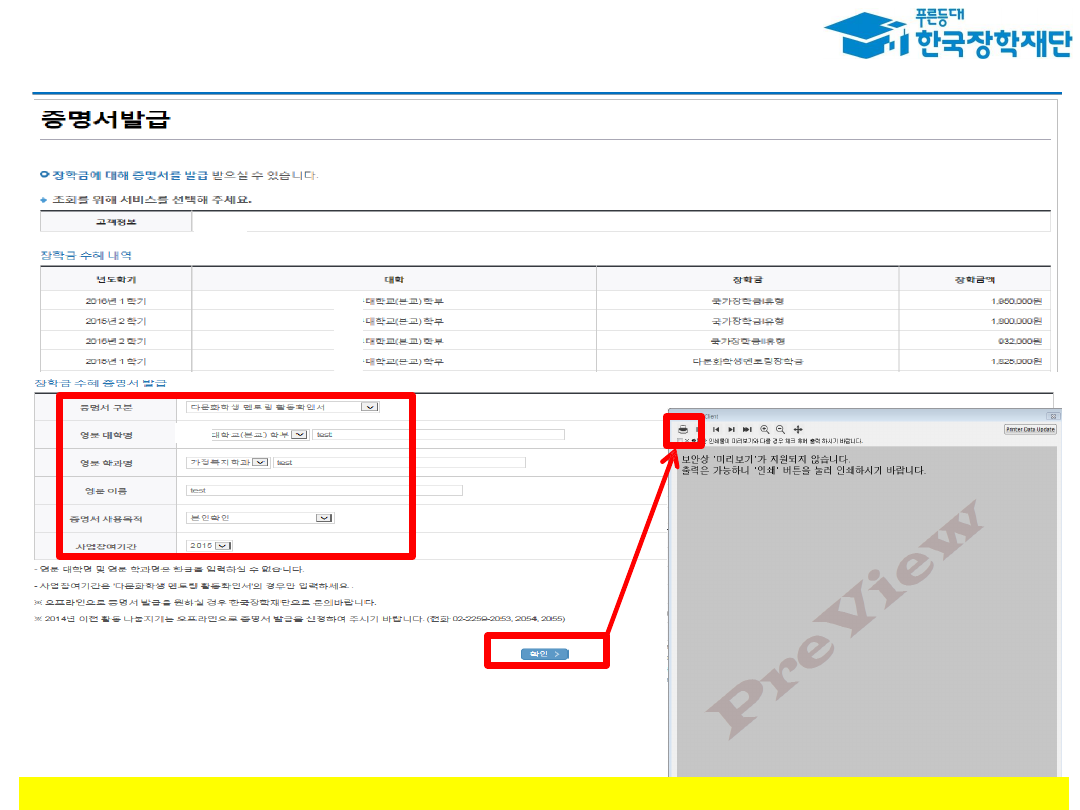
Task: Click the print icon in preview toolbar
Action: point(683,429)
